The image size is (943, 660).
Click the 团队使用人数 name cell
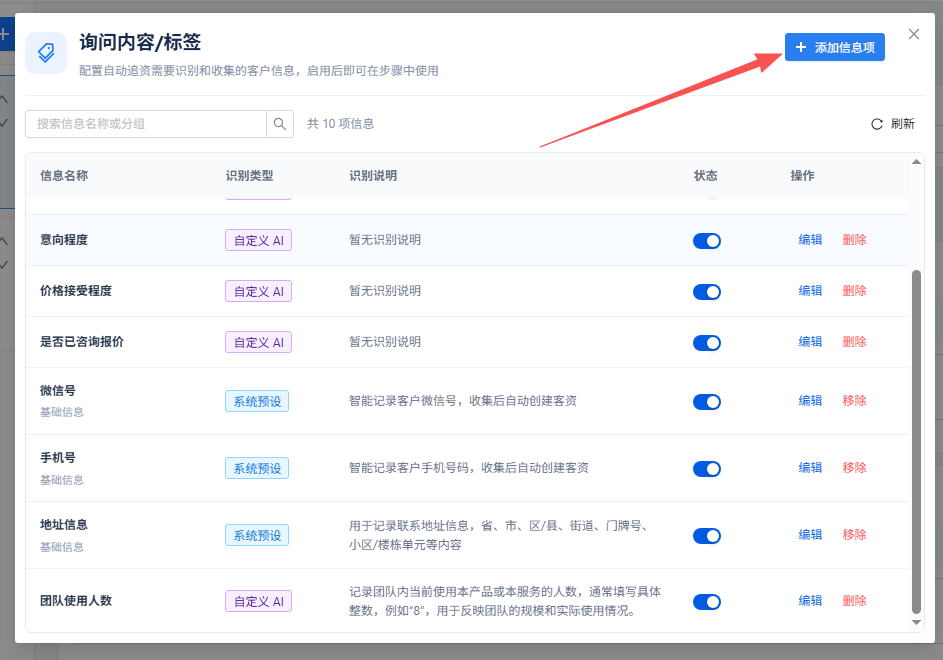(76, 600)
